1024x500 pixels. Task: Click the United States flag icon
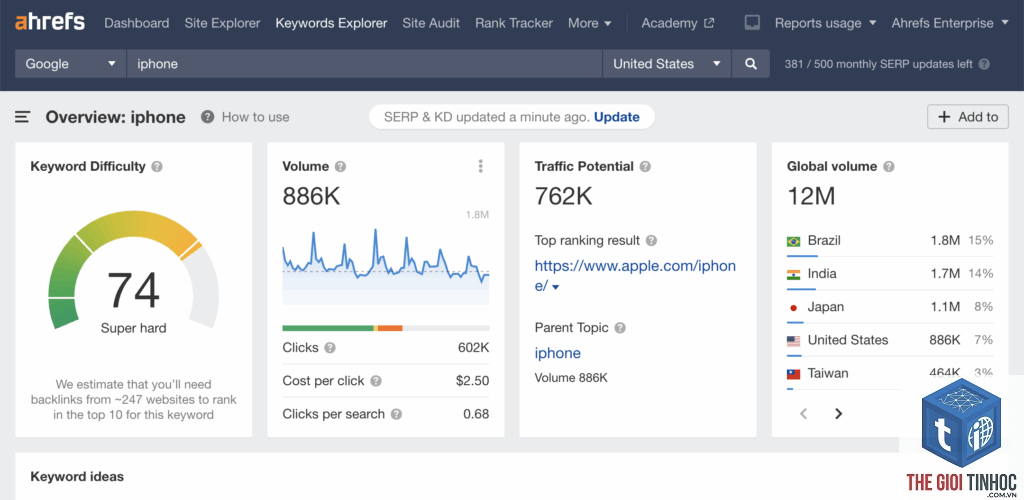[793, 341]
